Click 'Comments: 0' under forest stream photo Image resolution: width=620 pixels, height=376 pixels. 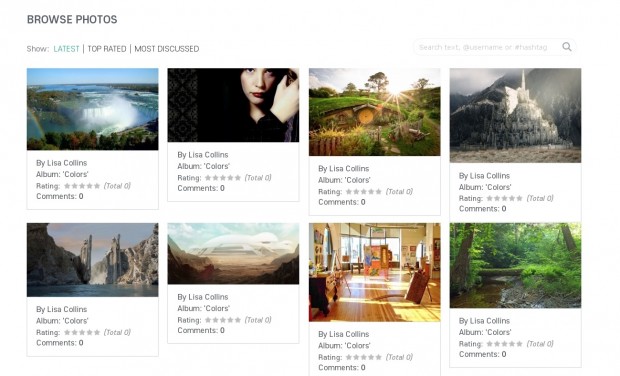pos(483,354)
